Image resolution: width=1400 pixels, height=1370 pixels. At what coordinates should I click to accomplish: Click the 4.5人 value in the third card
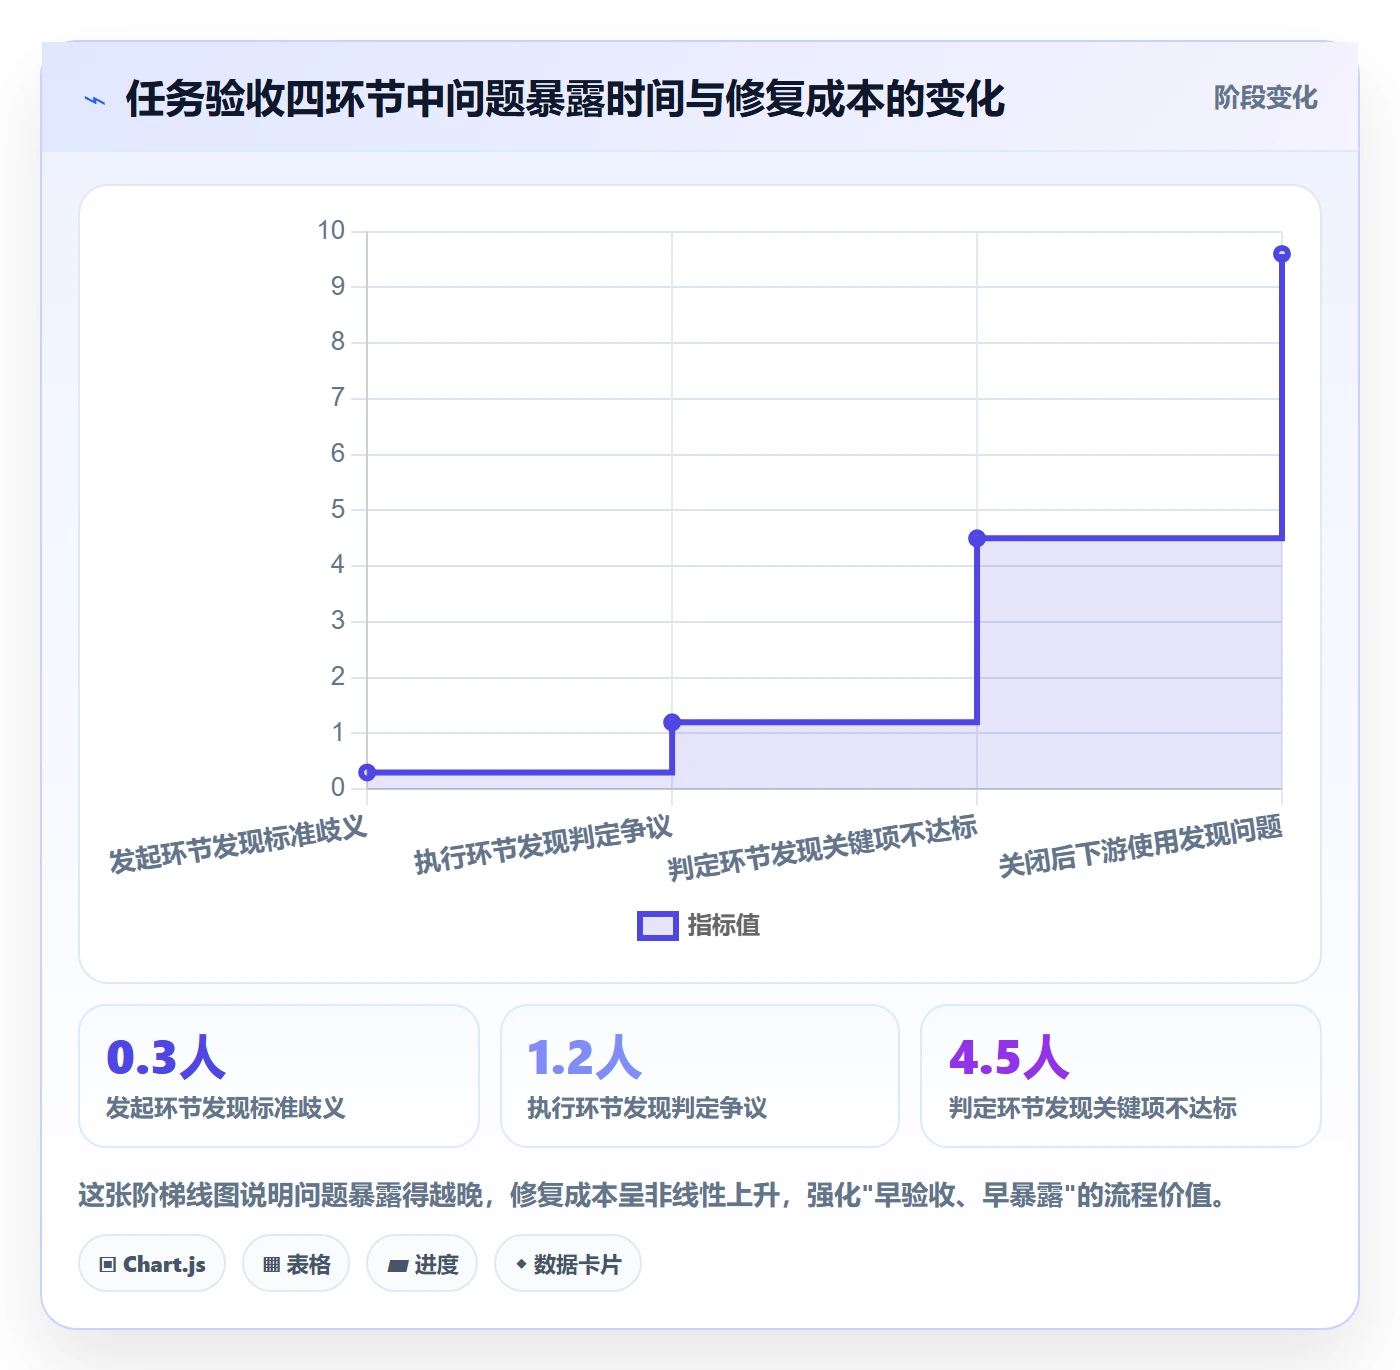(1009, 1057)
